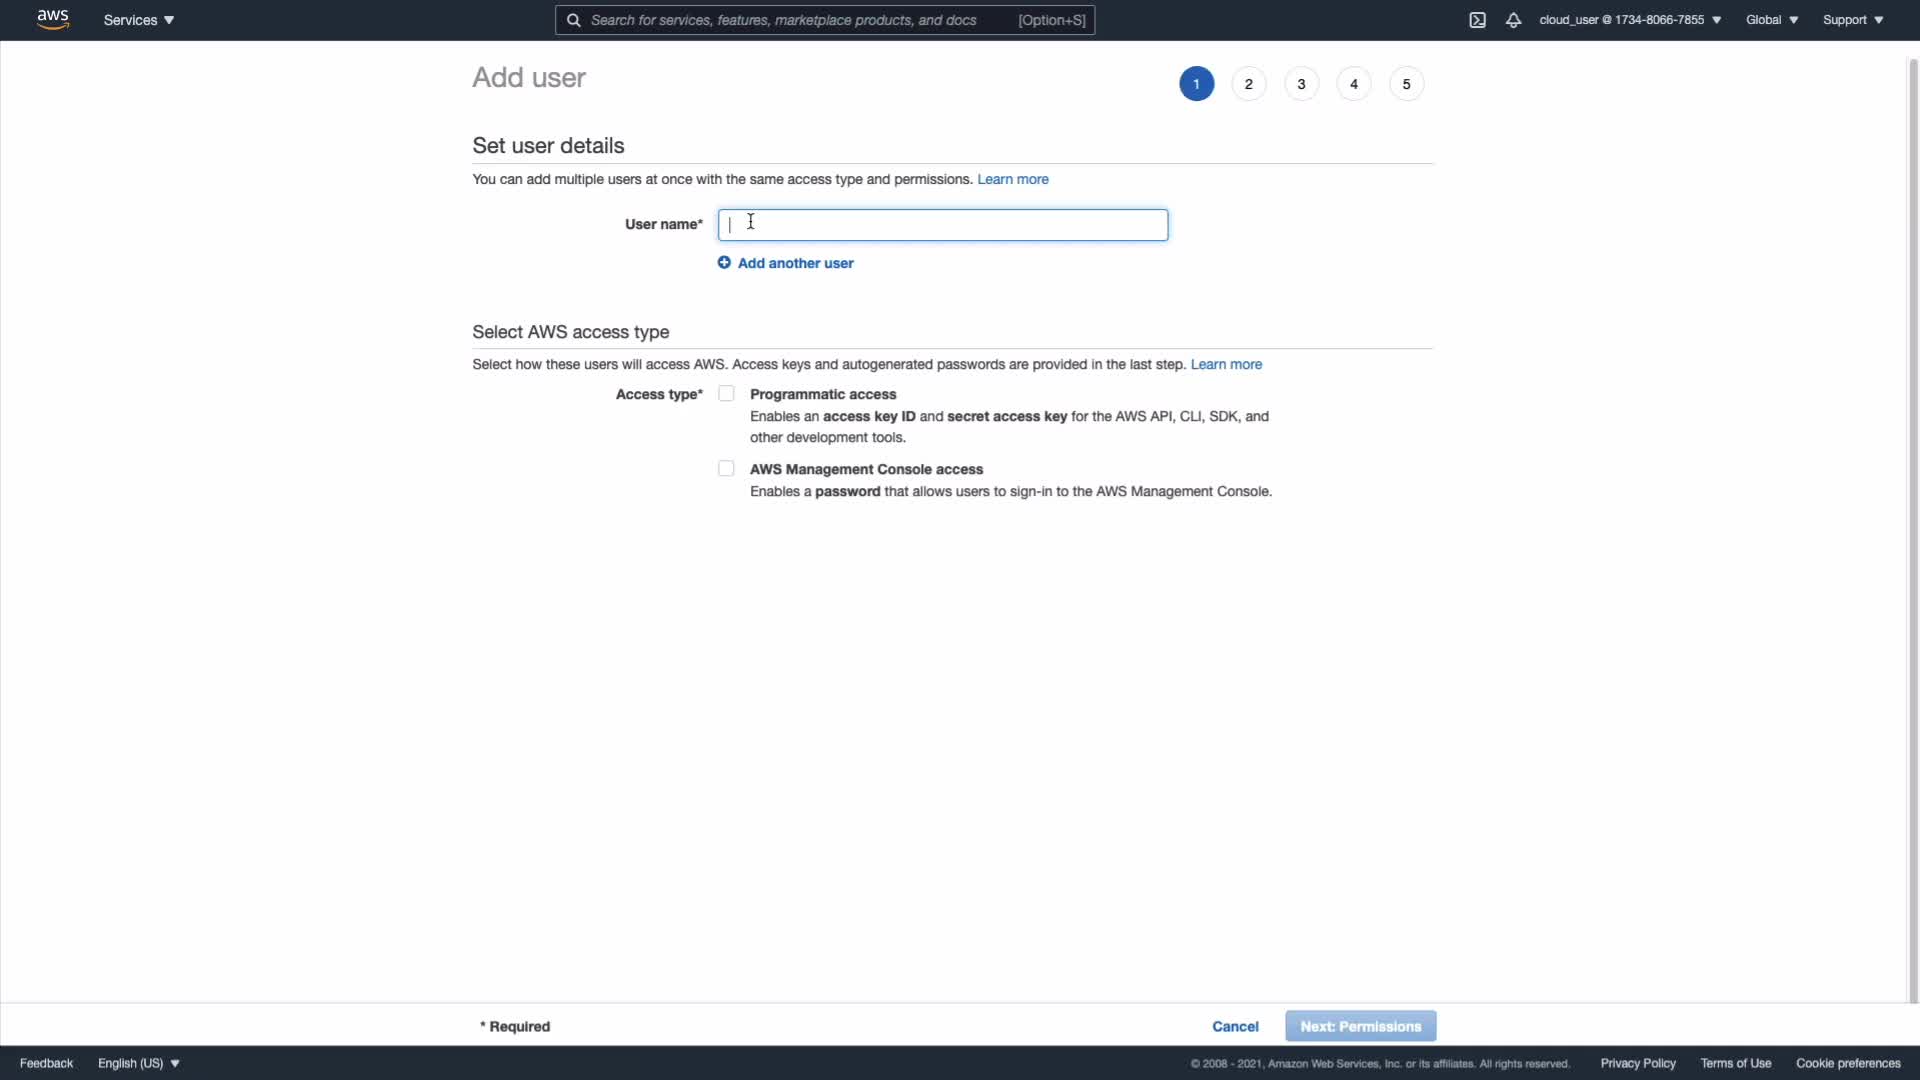Click the User name input field
This screenshot has width=1920, height=1080.
tap(942, 225)
